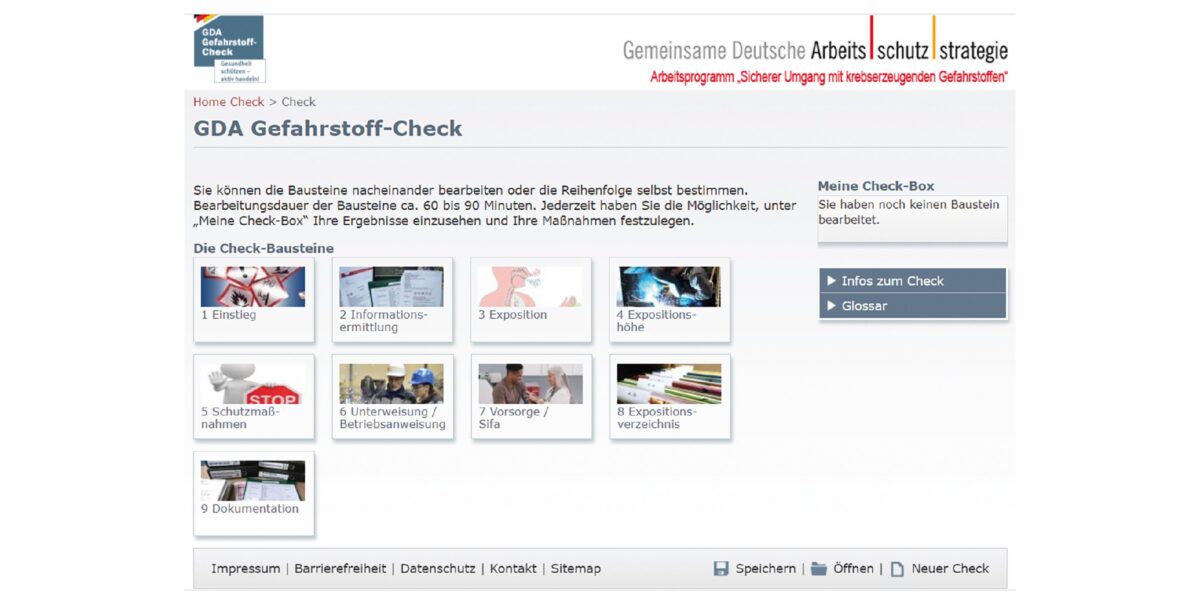This screenshot has height=600, width=1200.
Task: Click the Neuer Check document icon
Action: pos(897,569)
